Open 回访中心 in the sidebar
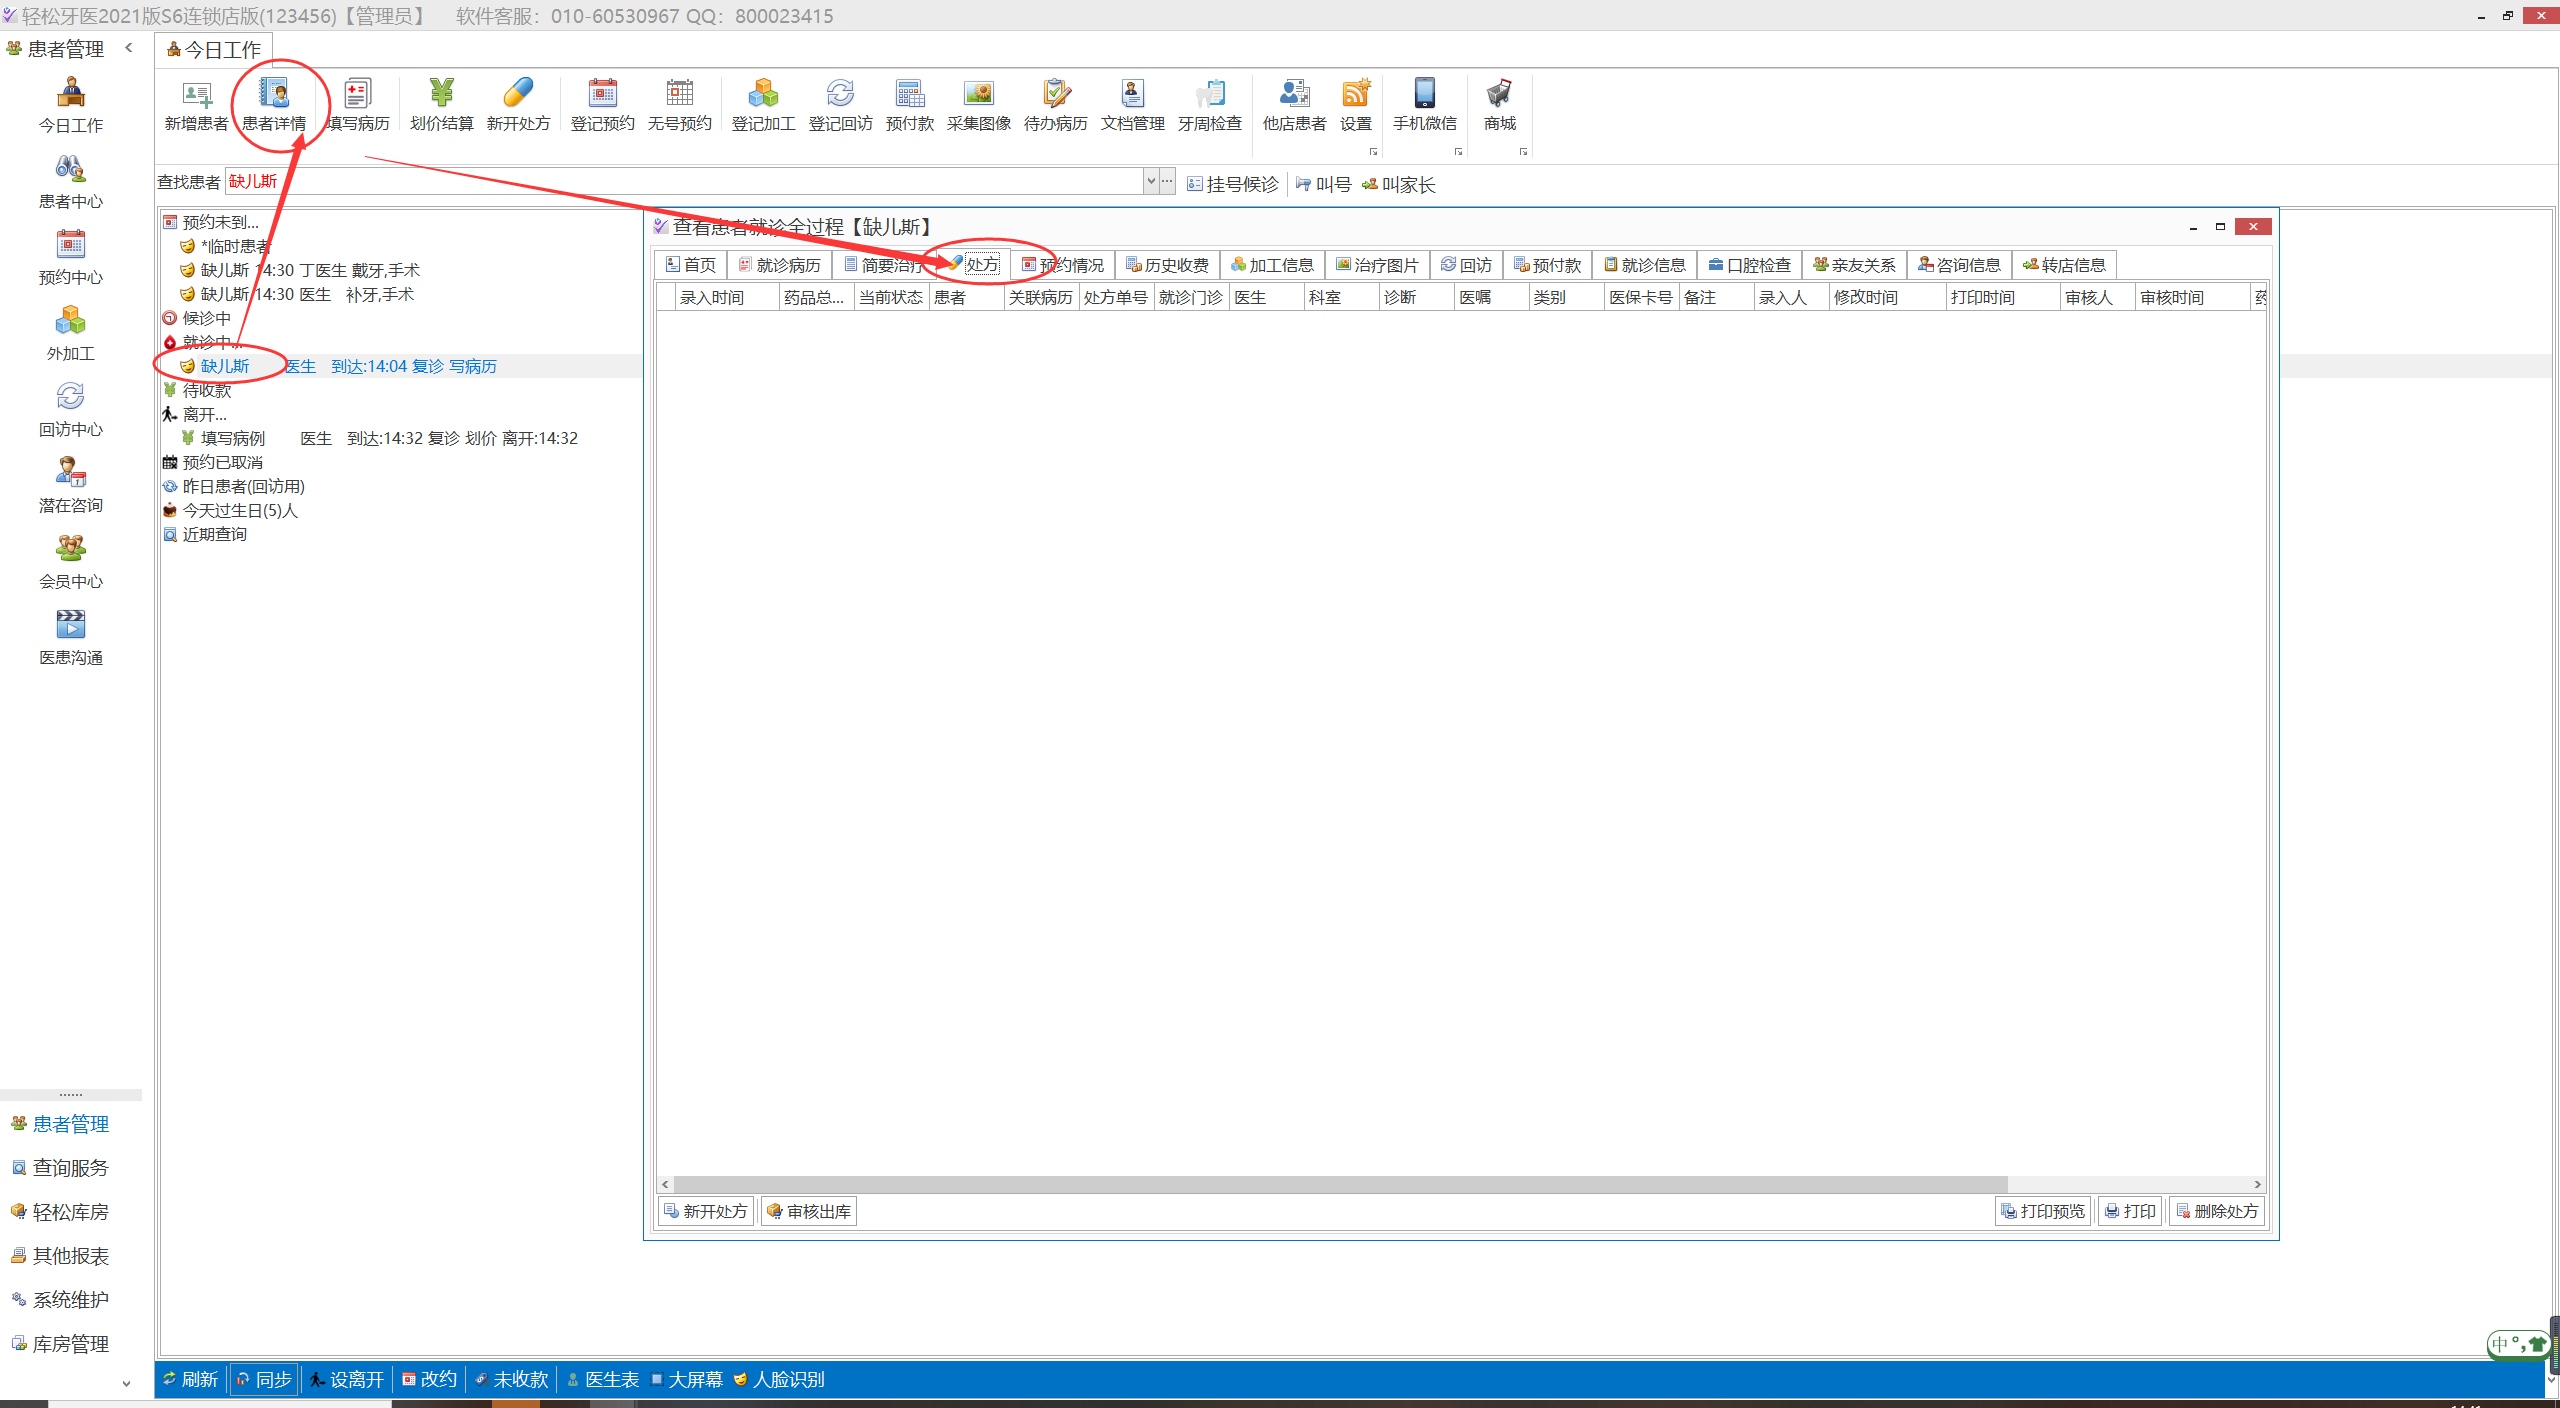The width and height of the screenshot is (2560, 1408). pyautogui.click(x=70, y=409)
